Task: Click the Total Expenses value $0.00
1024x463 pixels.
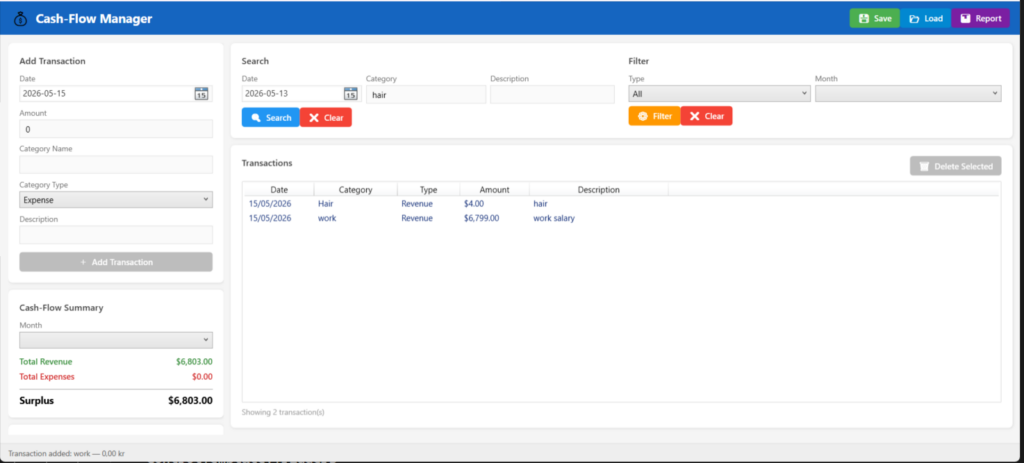Action: click(x=202, y=377)
